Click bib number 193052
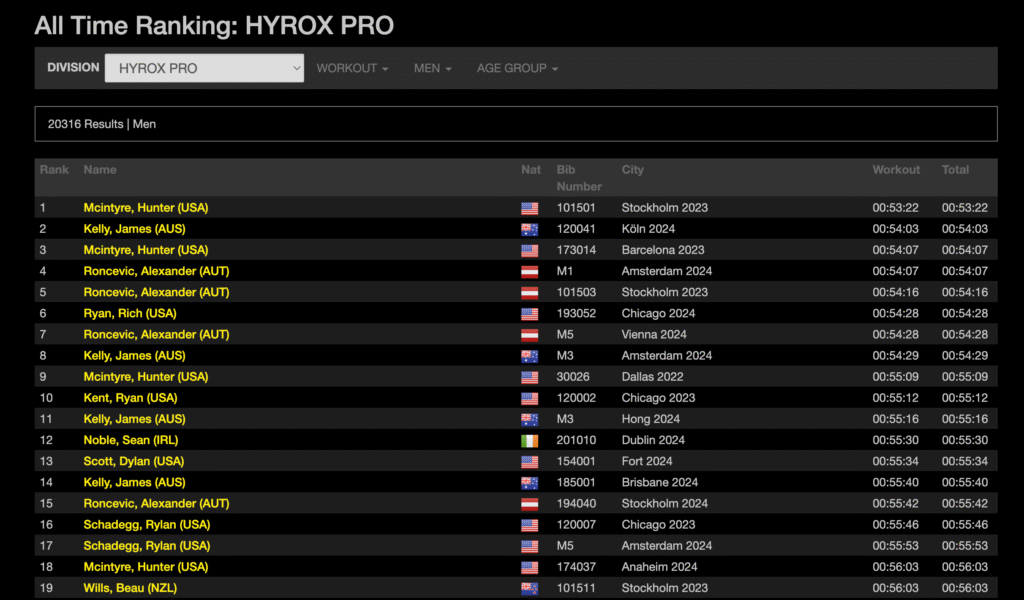Screen dimensions: 1024x600 [x=576, y=313]
